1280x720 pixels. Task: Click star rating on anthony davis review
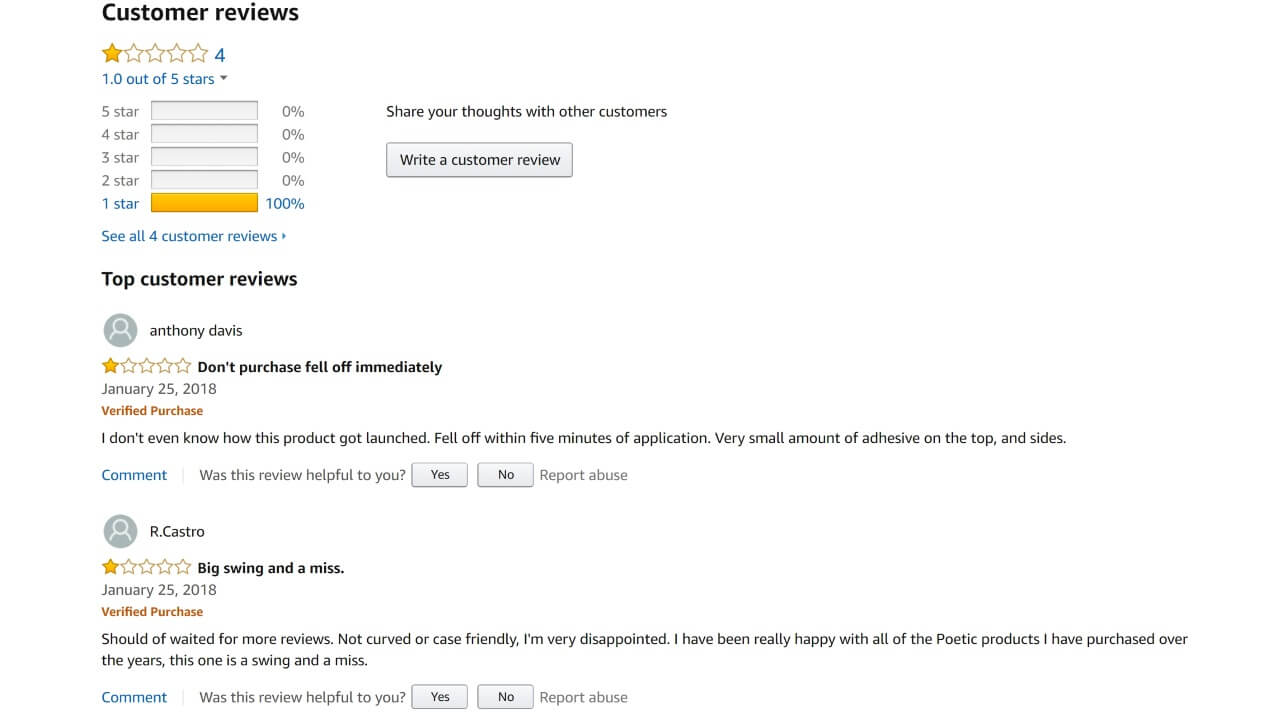pos(146,367)
